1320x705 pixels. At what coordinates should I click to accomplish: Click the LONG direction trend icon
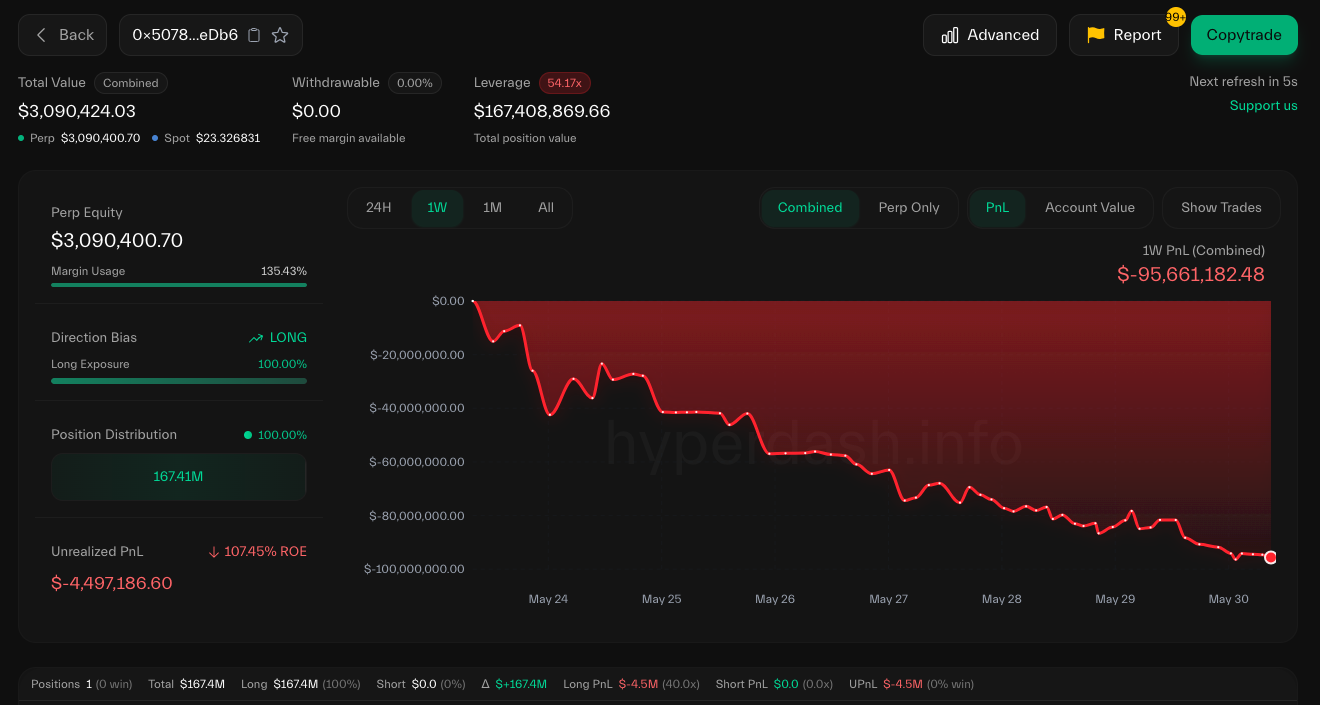coord(257,338)
